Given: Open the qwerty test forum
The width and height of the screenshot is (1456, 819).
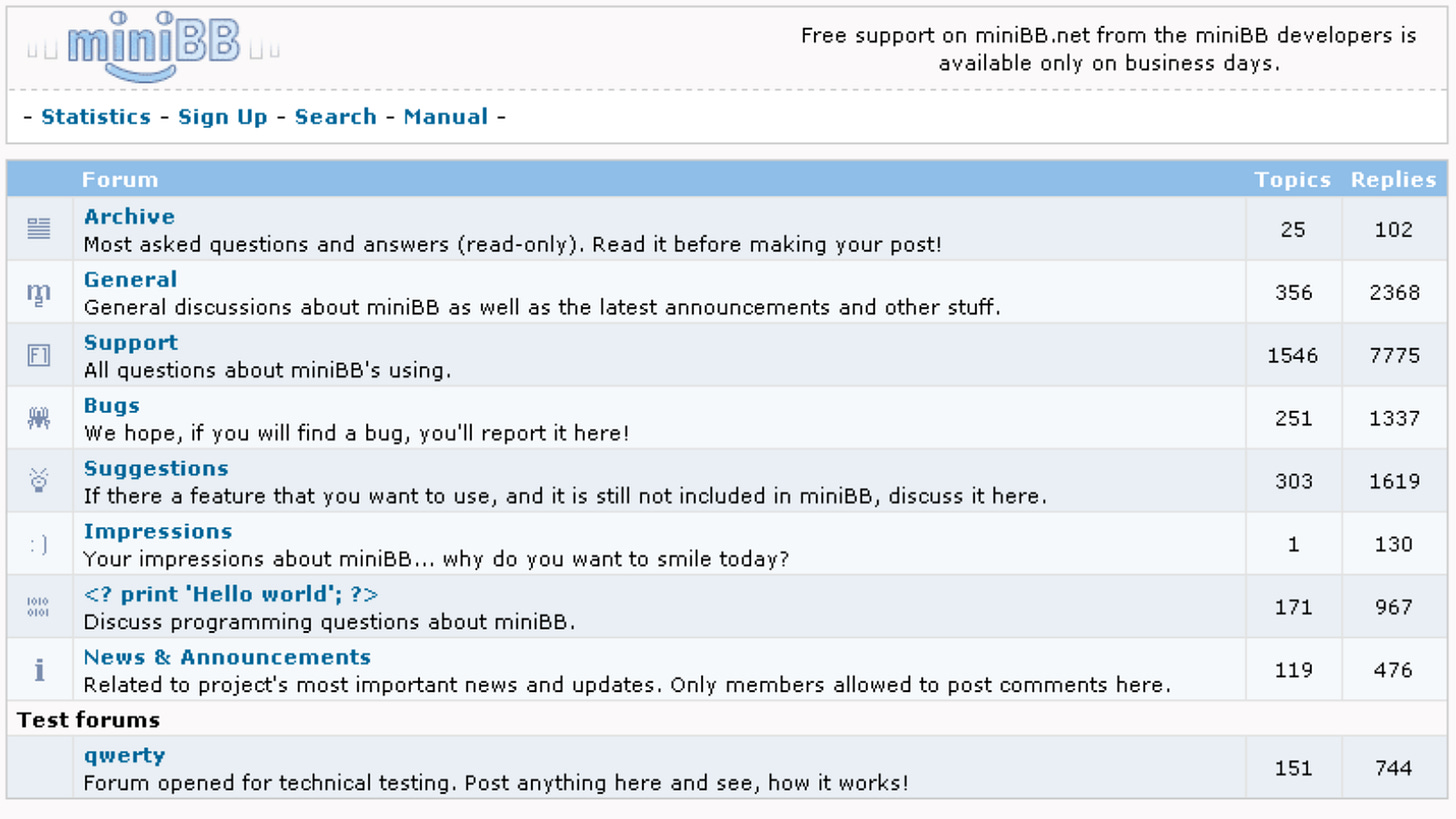Looking at the screenshot, I should click(x=125, y=756).
